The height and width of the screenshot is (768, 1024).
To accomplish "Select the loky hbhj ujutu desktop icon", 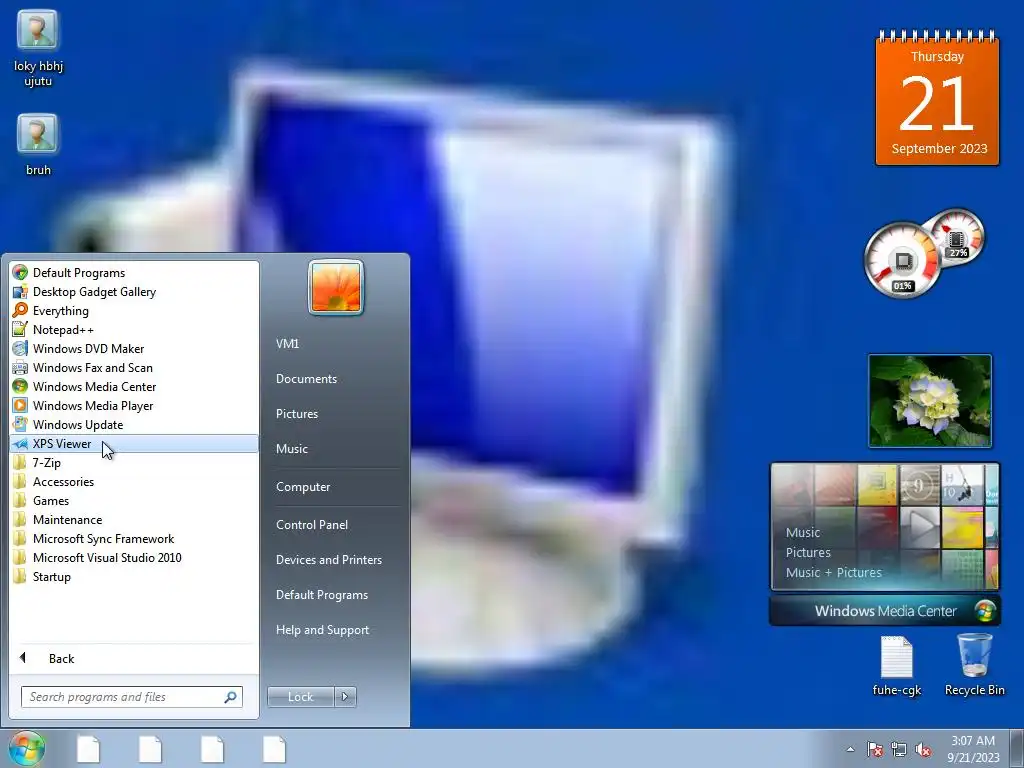I will 38,49.
